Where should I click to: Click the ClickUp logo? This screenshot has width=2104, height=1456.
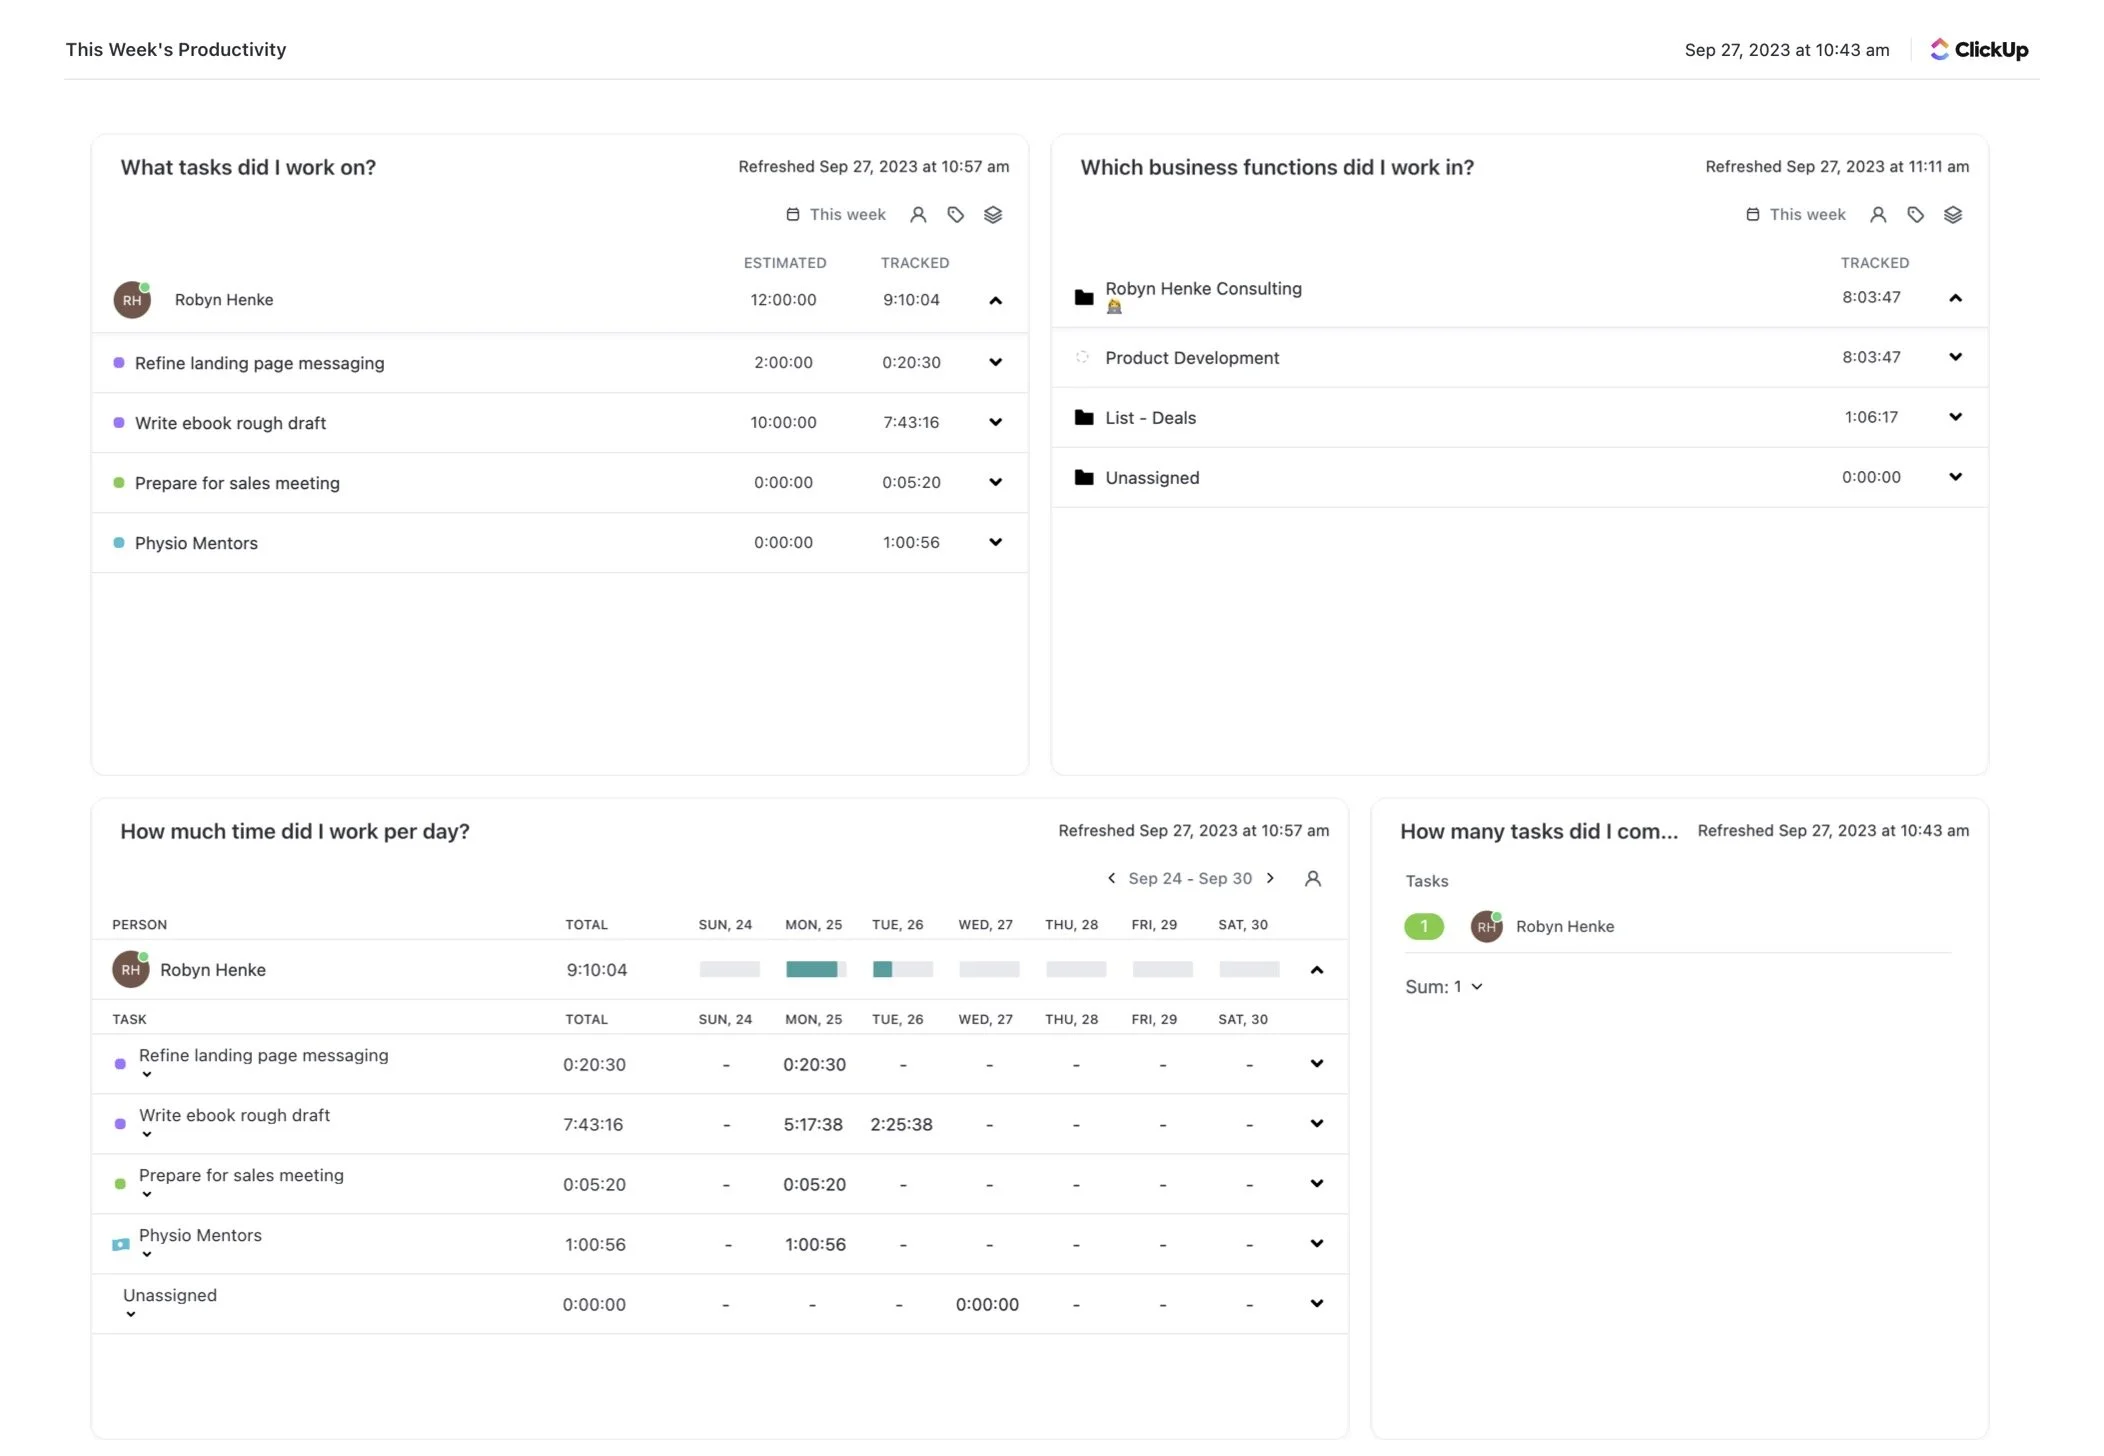1977,49
